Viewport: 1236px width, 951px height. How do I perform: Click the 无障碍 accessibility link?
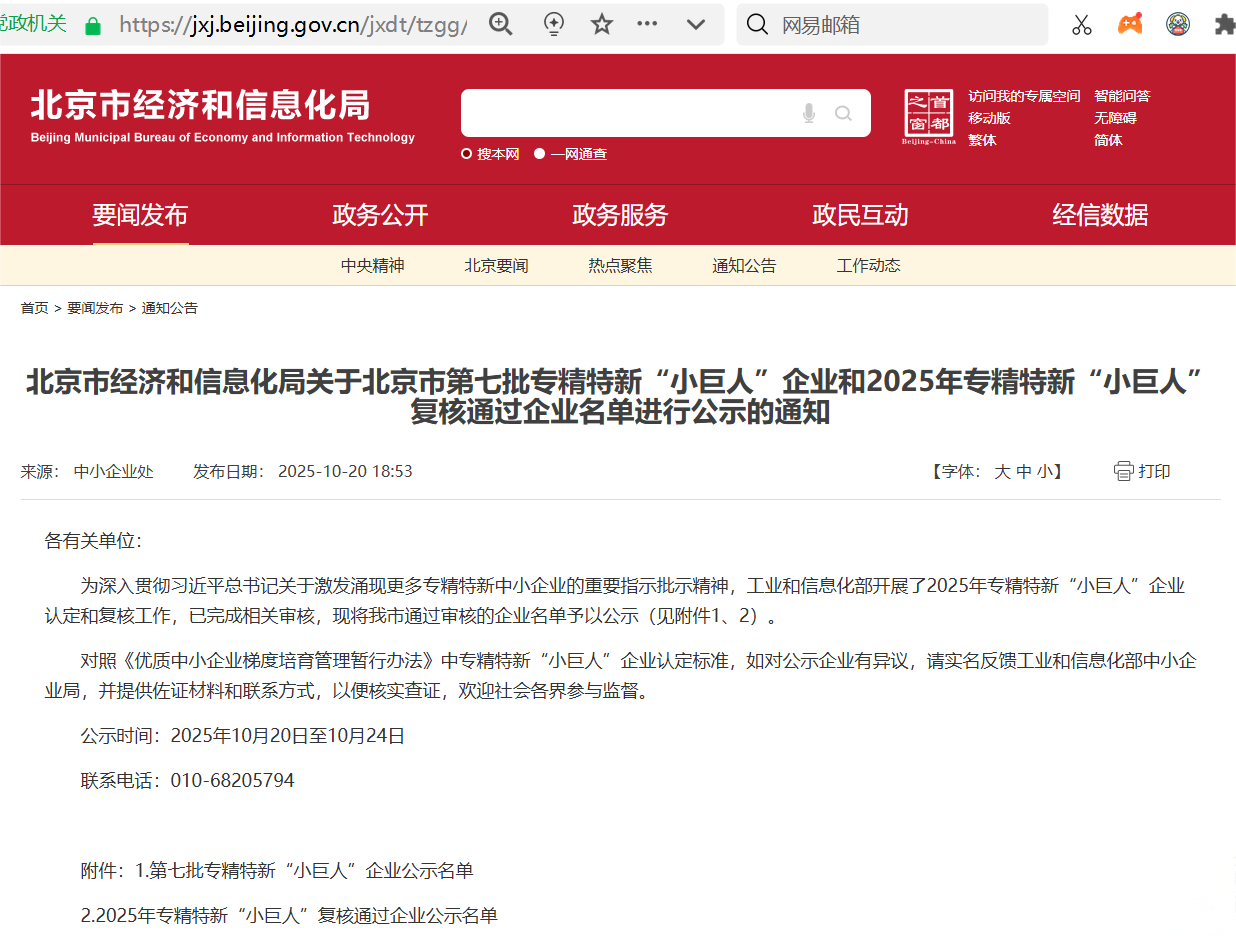1115,118
